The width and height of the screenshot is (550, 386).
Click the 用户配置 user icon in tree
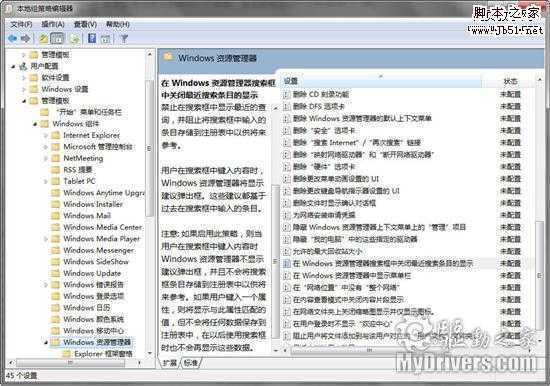point(23,66)
